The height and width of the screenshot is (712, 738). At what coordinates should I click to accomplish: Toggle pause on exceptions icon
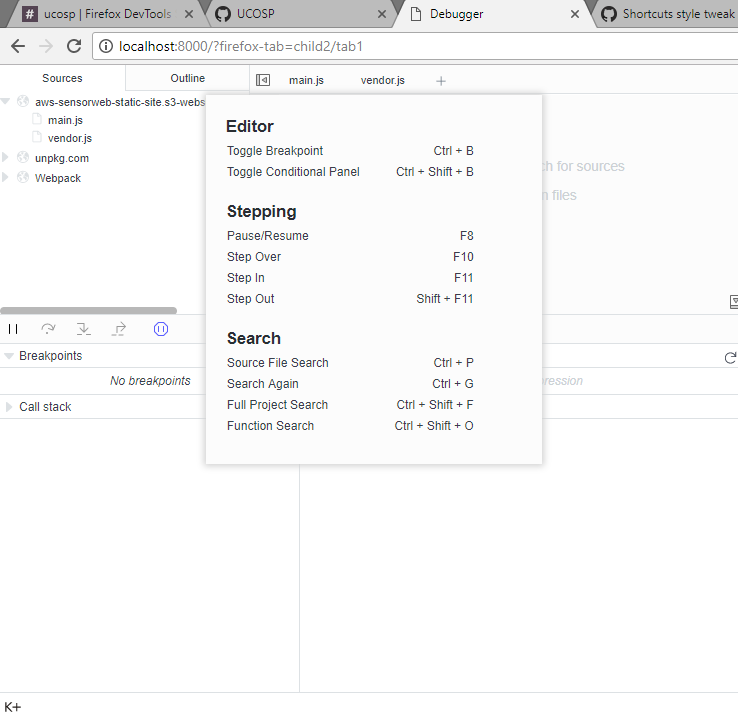tap(161, 329)
